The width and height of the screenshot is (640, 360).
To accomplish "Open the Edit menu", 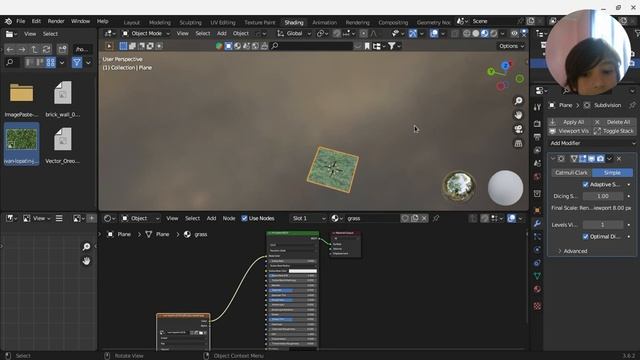I will 36,21.
